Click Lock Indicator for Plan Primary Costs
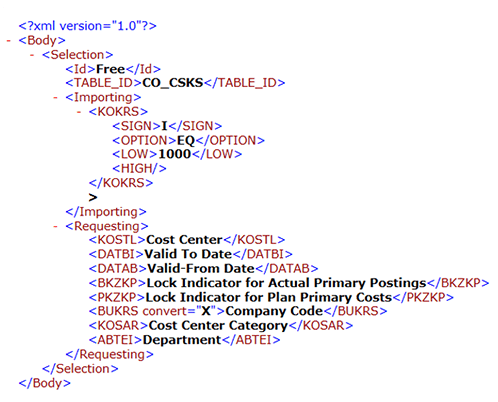This screenshot has height=402, width=498. point(269,297)
